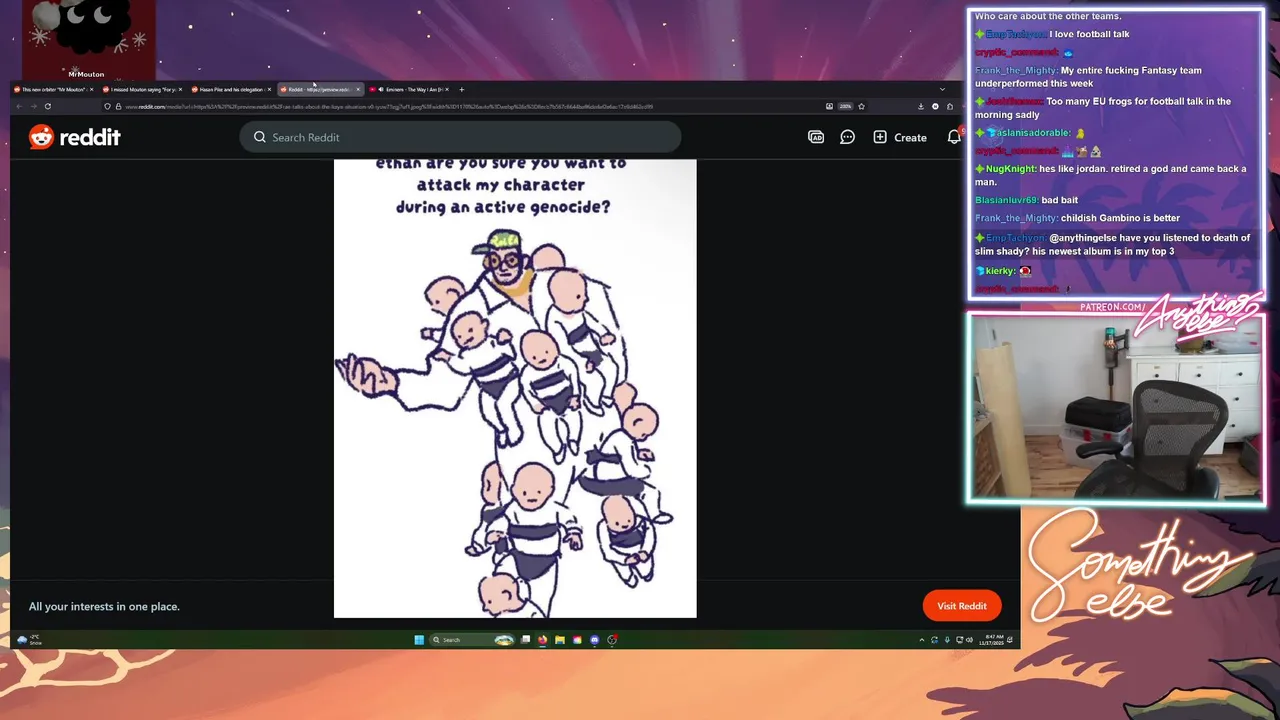
Task: Open the Reddit advertise icon
Action: [816, 137]
